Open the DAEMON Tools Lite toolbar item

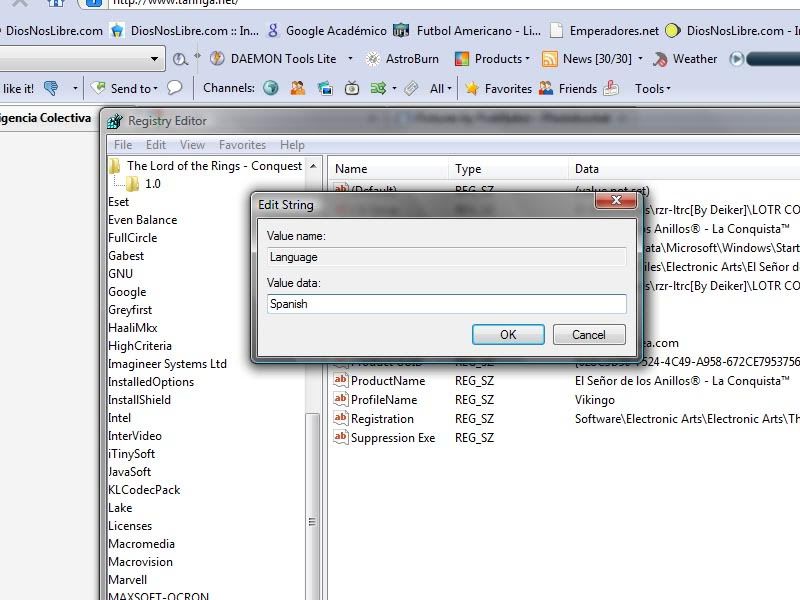coord(274,59)
